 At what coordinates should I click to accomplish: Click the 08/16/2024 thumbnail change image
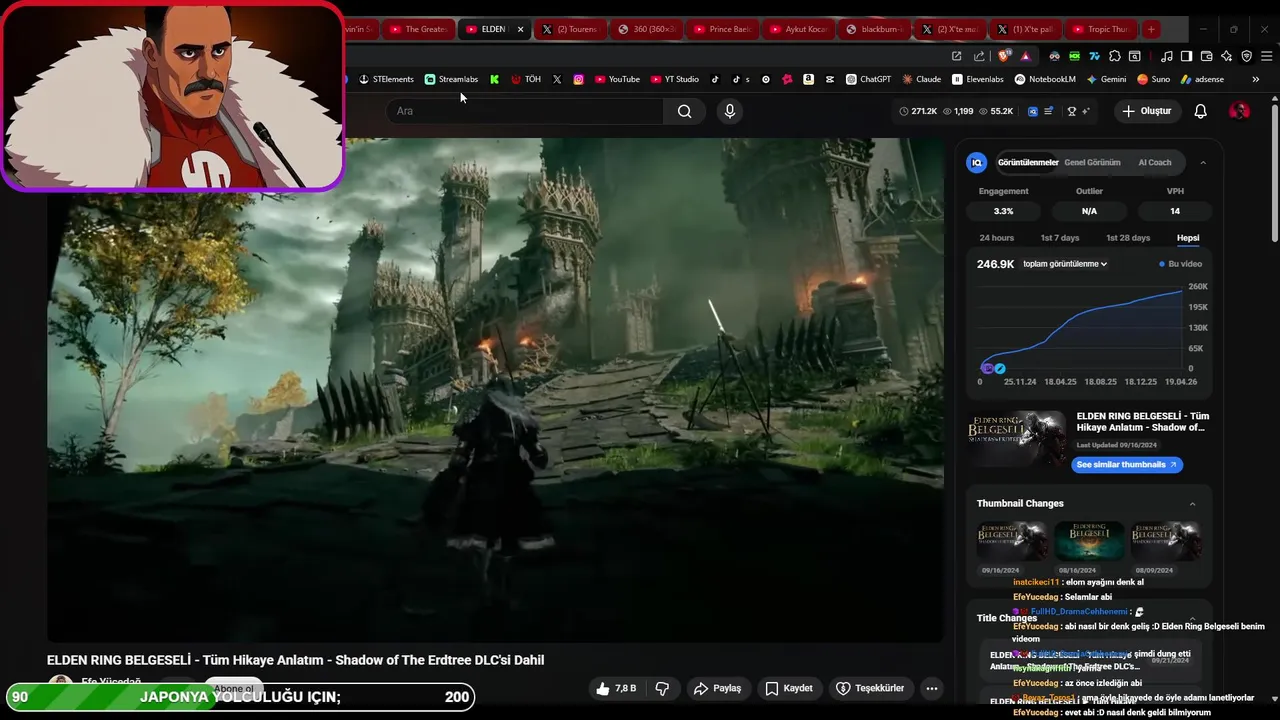(x=1089, y=541)
